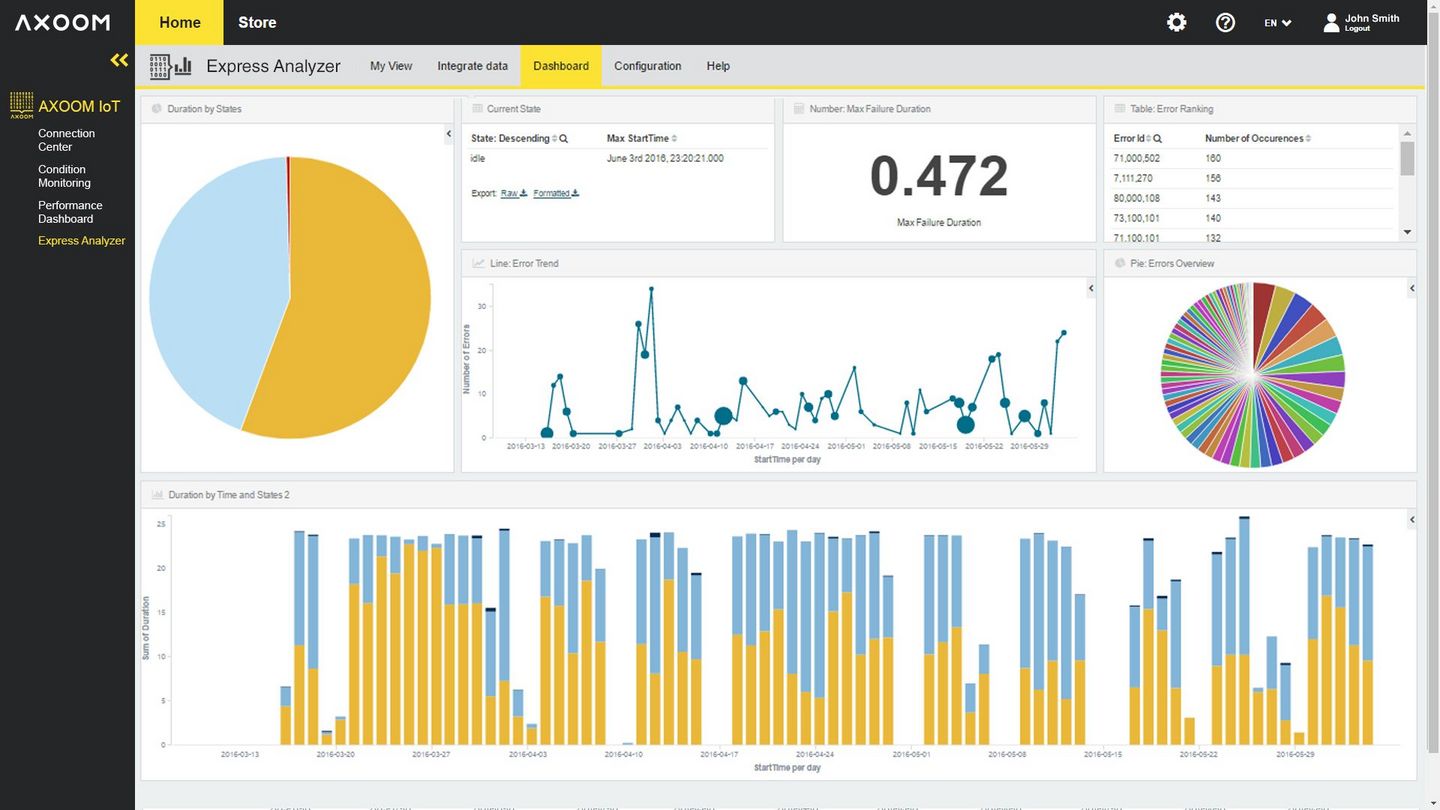Viewport: 1440px width, 810px height.
Task: Click the search icon beside State: Descending
Action: tap(564, 139)
